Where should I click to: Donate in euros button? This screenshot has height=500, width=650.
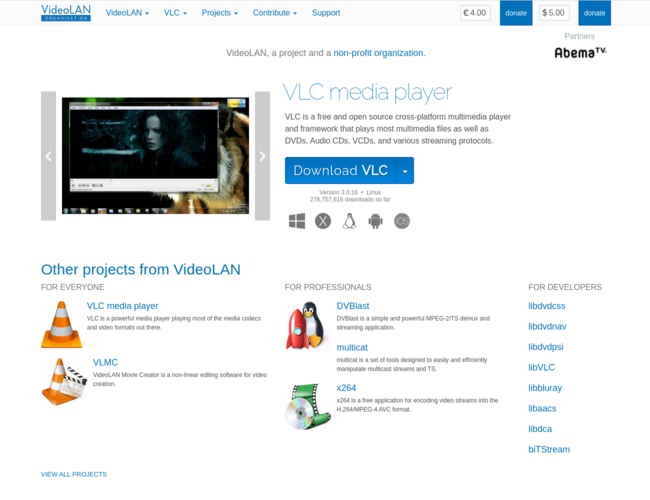click(516, 13)
